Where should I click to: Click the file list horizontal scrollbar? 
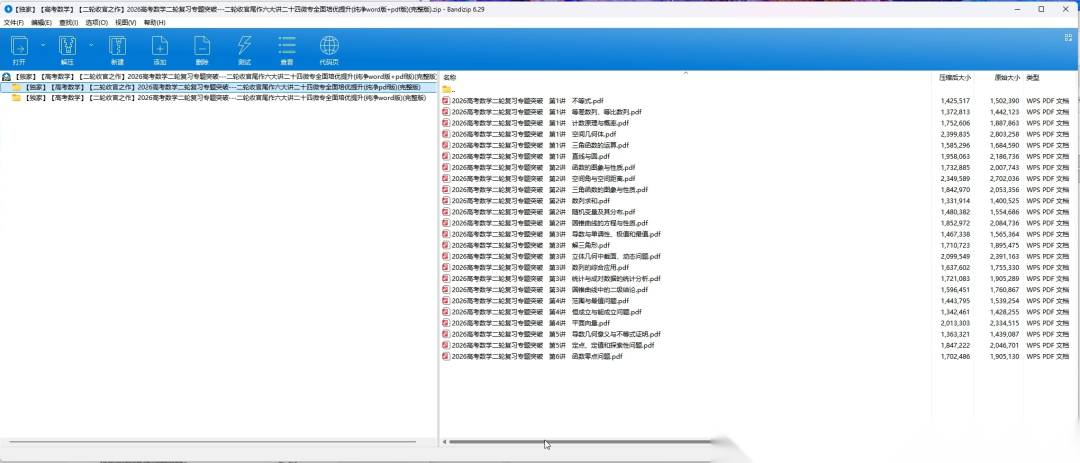pos(579,442)
